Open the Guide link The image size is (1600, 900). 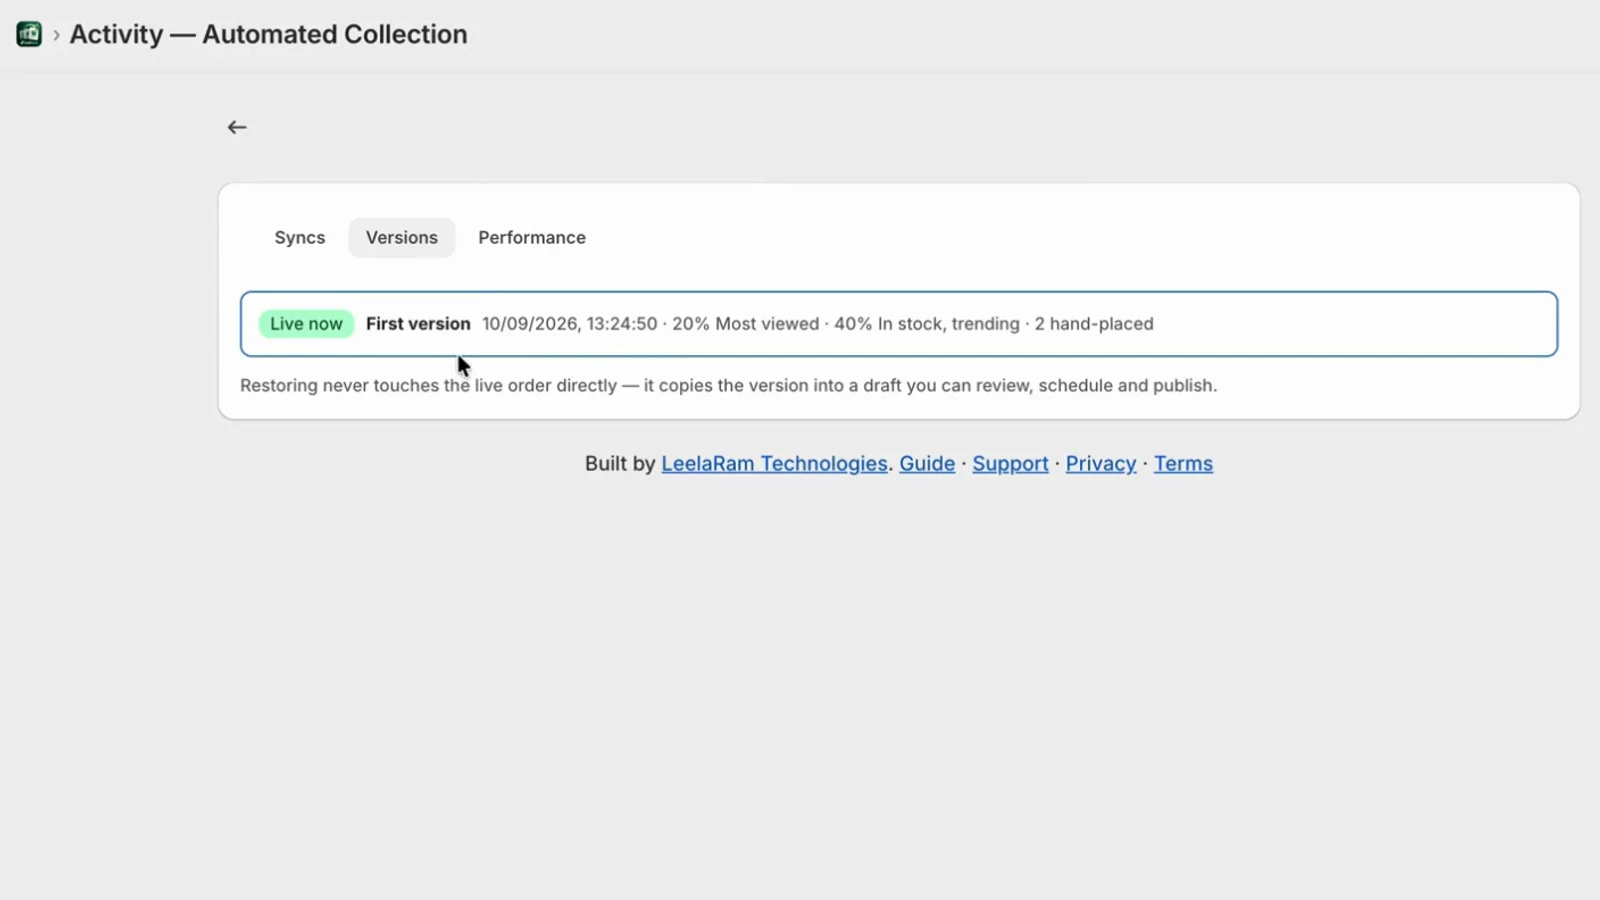(x=927, y=464)
